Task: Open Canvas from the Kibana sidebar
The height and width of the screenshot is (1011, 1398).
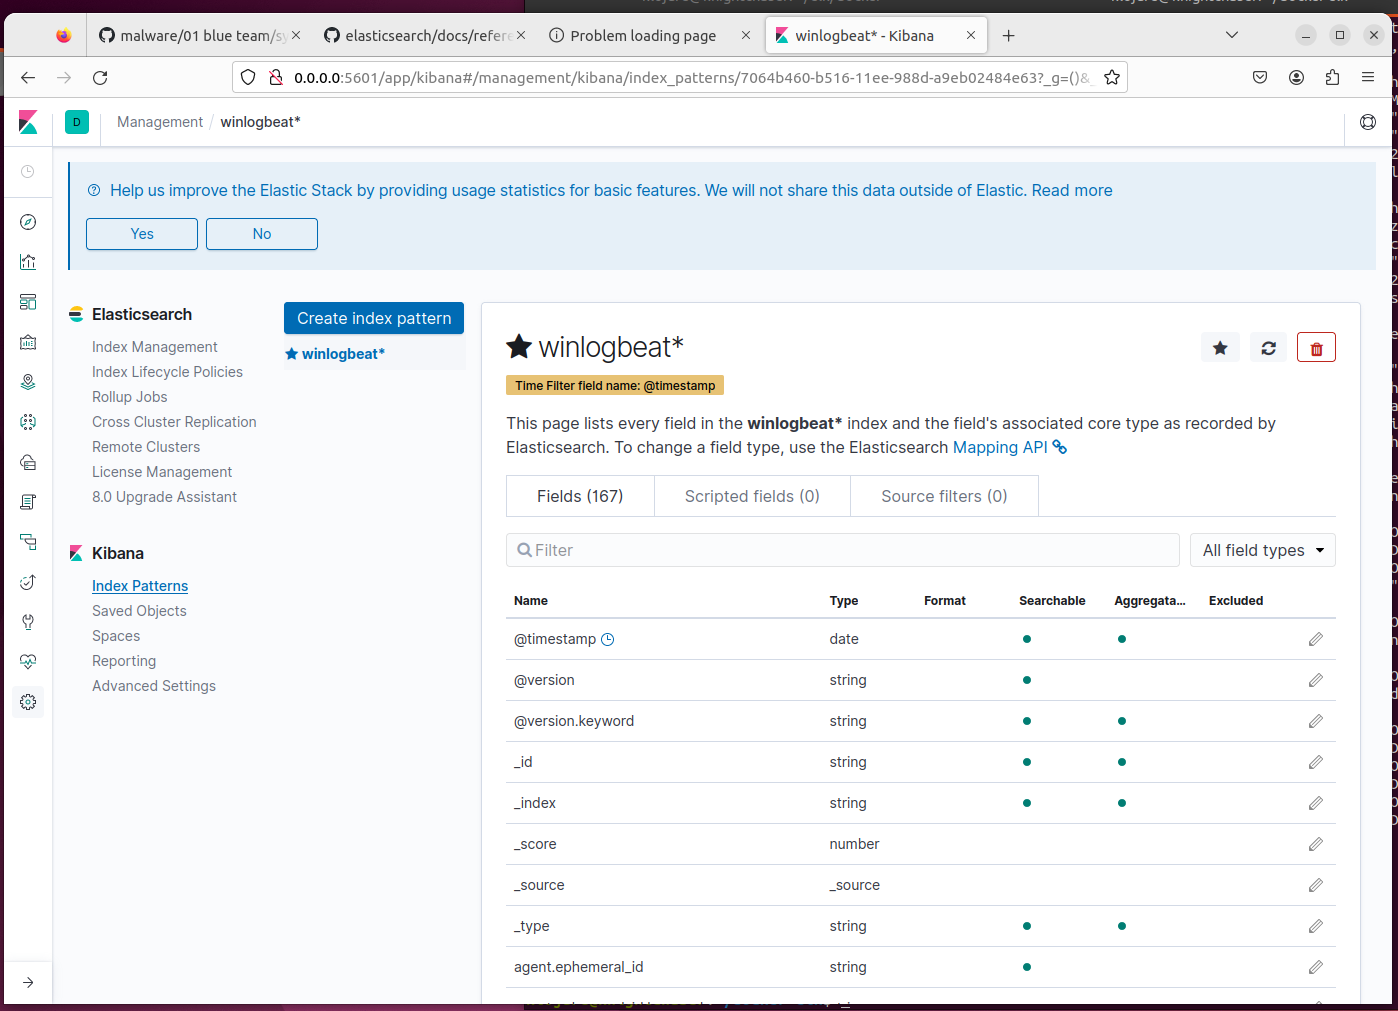Action: tap(28, 342)
